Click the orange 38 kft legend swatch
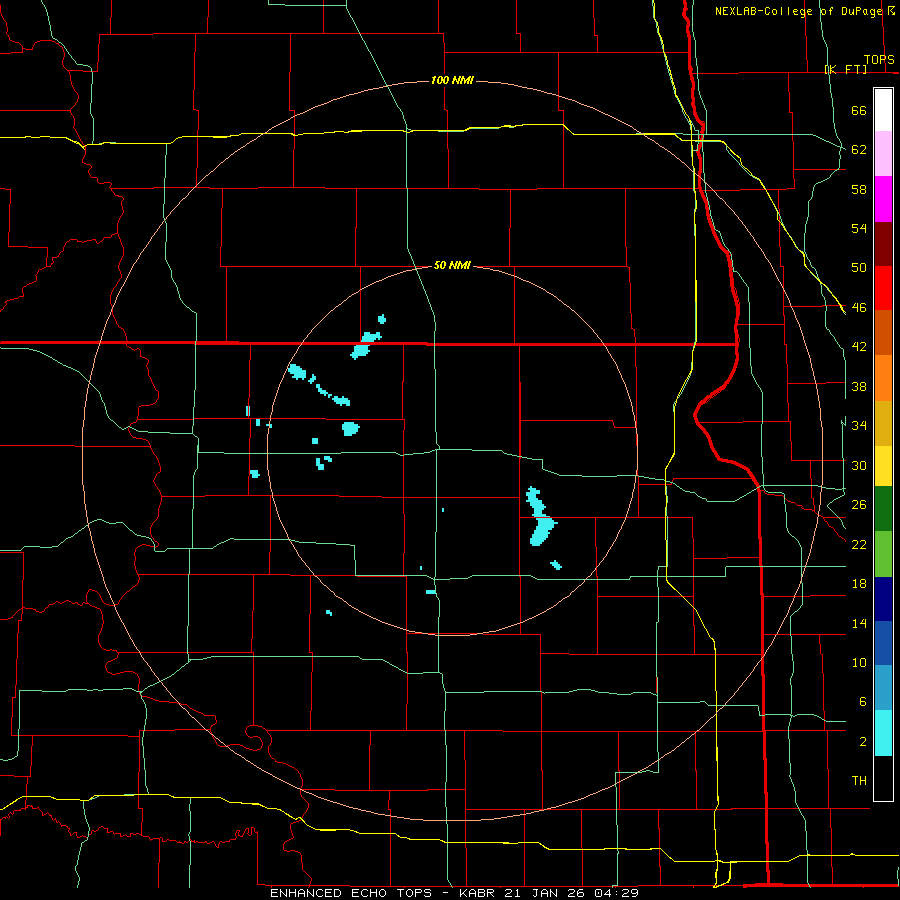 [x=883, y=378]
